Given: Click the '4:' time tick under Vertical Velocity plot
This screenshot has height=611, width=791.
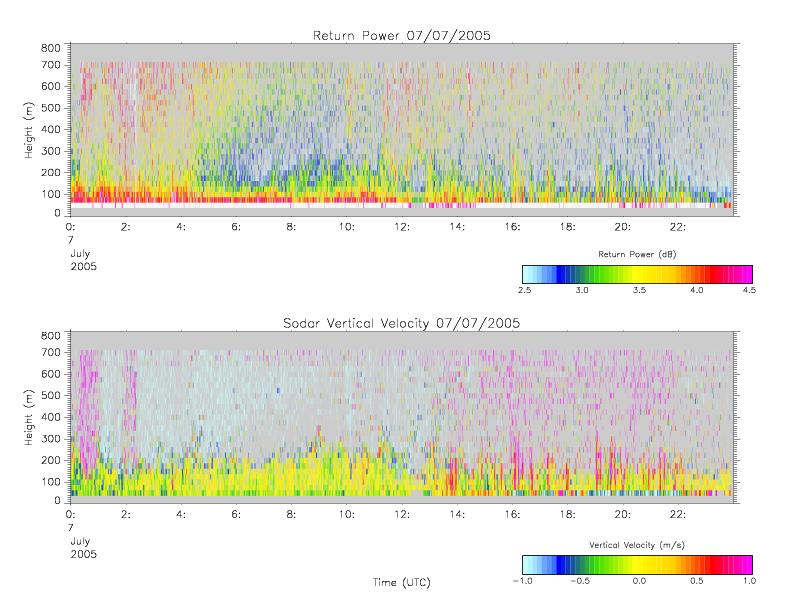Looking at the screenshot, I should coord(181,515).
